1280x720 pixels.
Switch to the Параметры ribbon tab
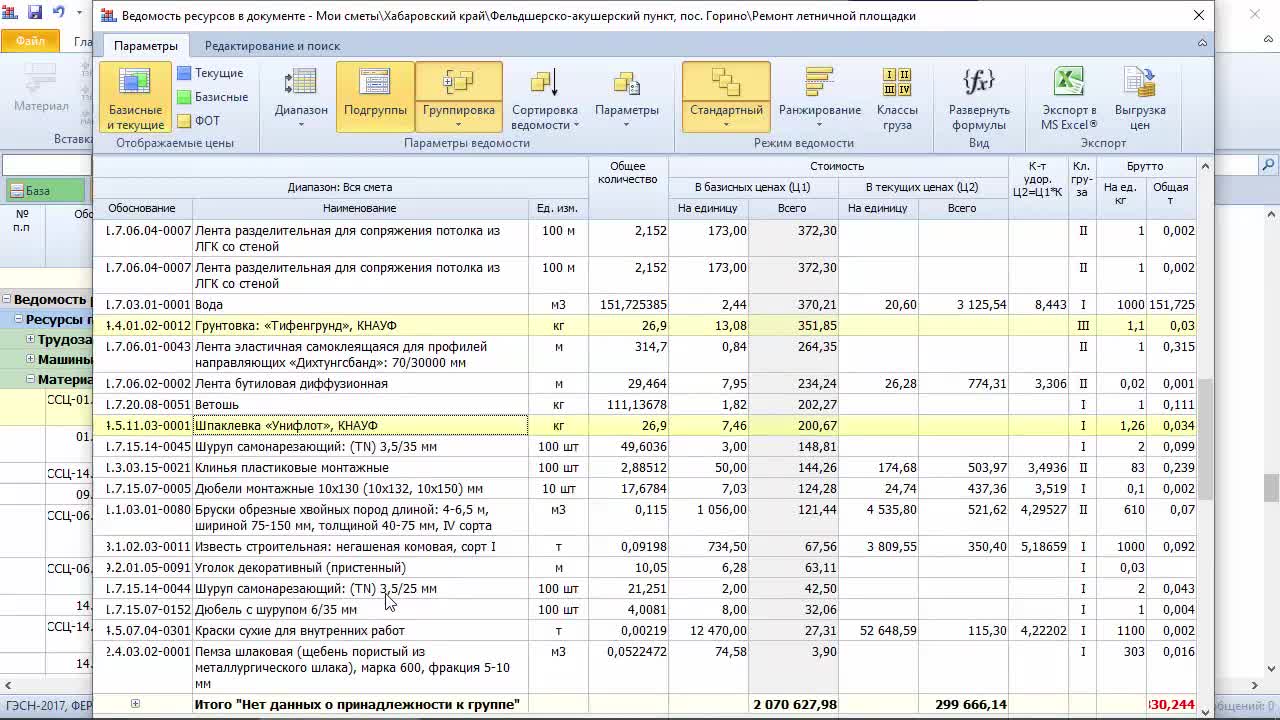tap(146, 46)
